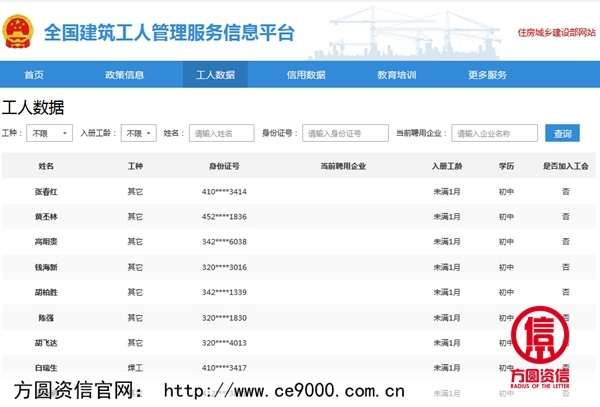The width and height of the screenshot is (600, 407).
Task: Click the 入册工龄 column header
Action: pyautogui.click(x=447, y=166)
